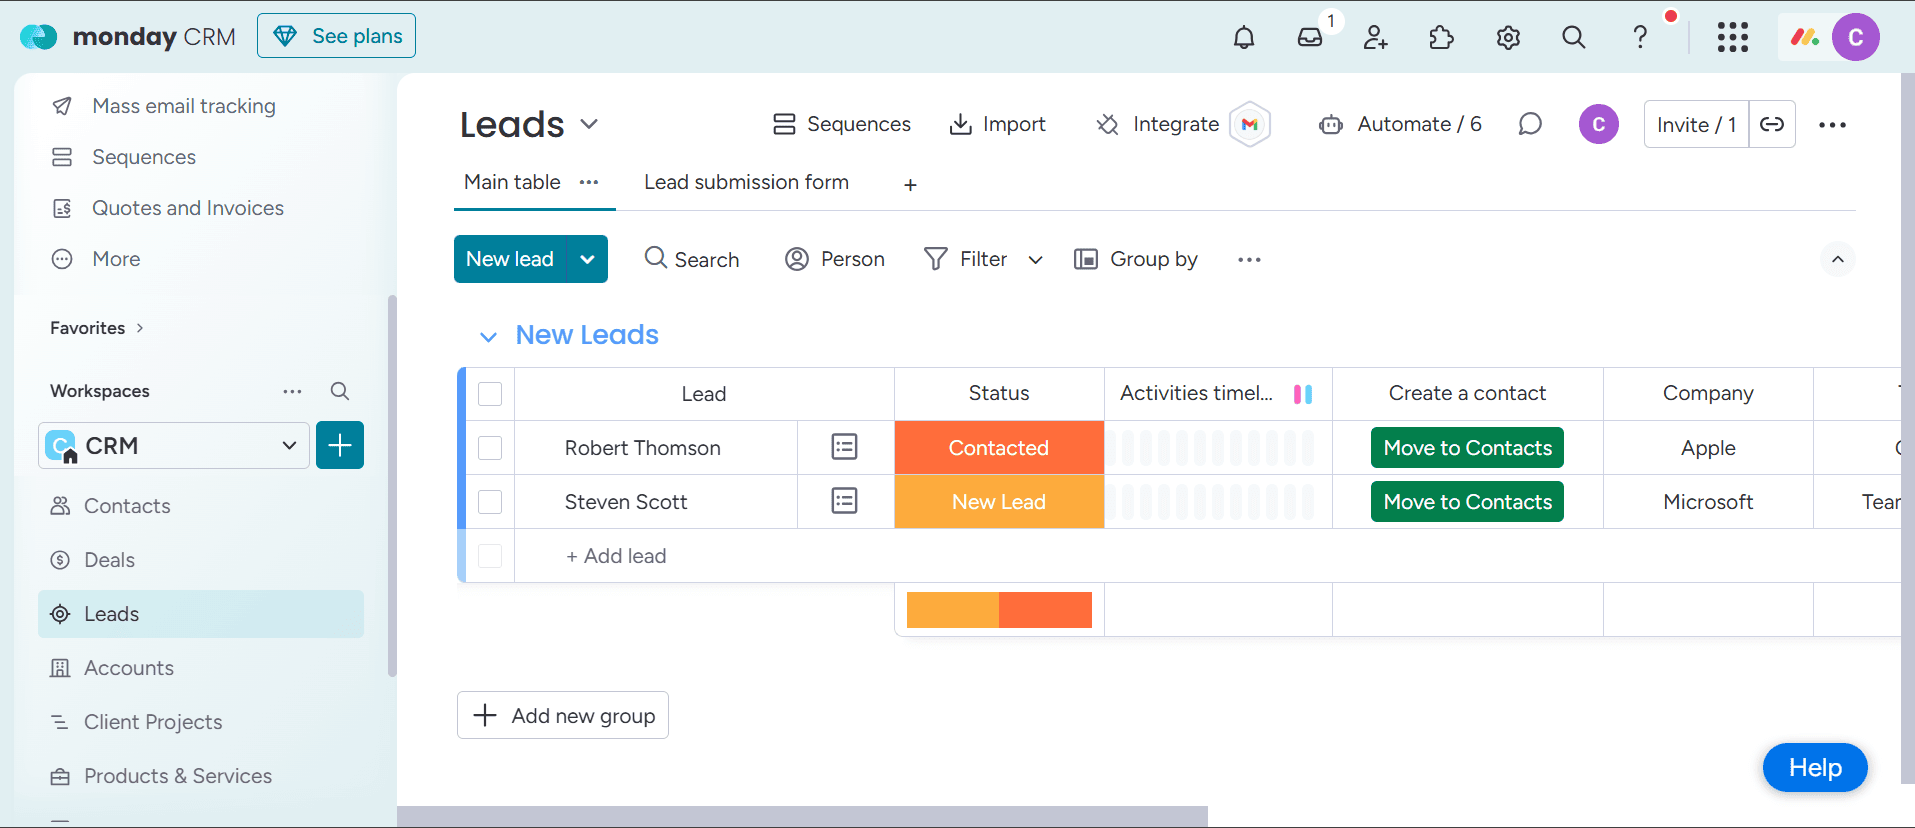Open Deals in the sidebar
Image resolution: width=1915 pixels, height=828 pixels.
109,560
